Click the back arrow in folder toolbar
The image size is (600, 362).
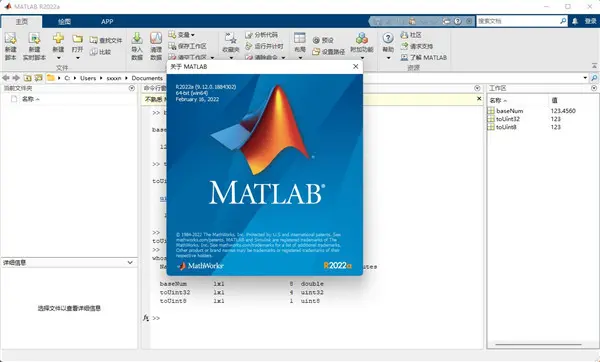coord(6,78)
